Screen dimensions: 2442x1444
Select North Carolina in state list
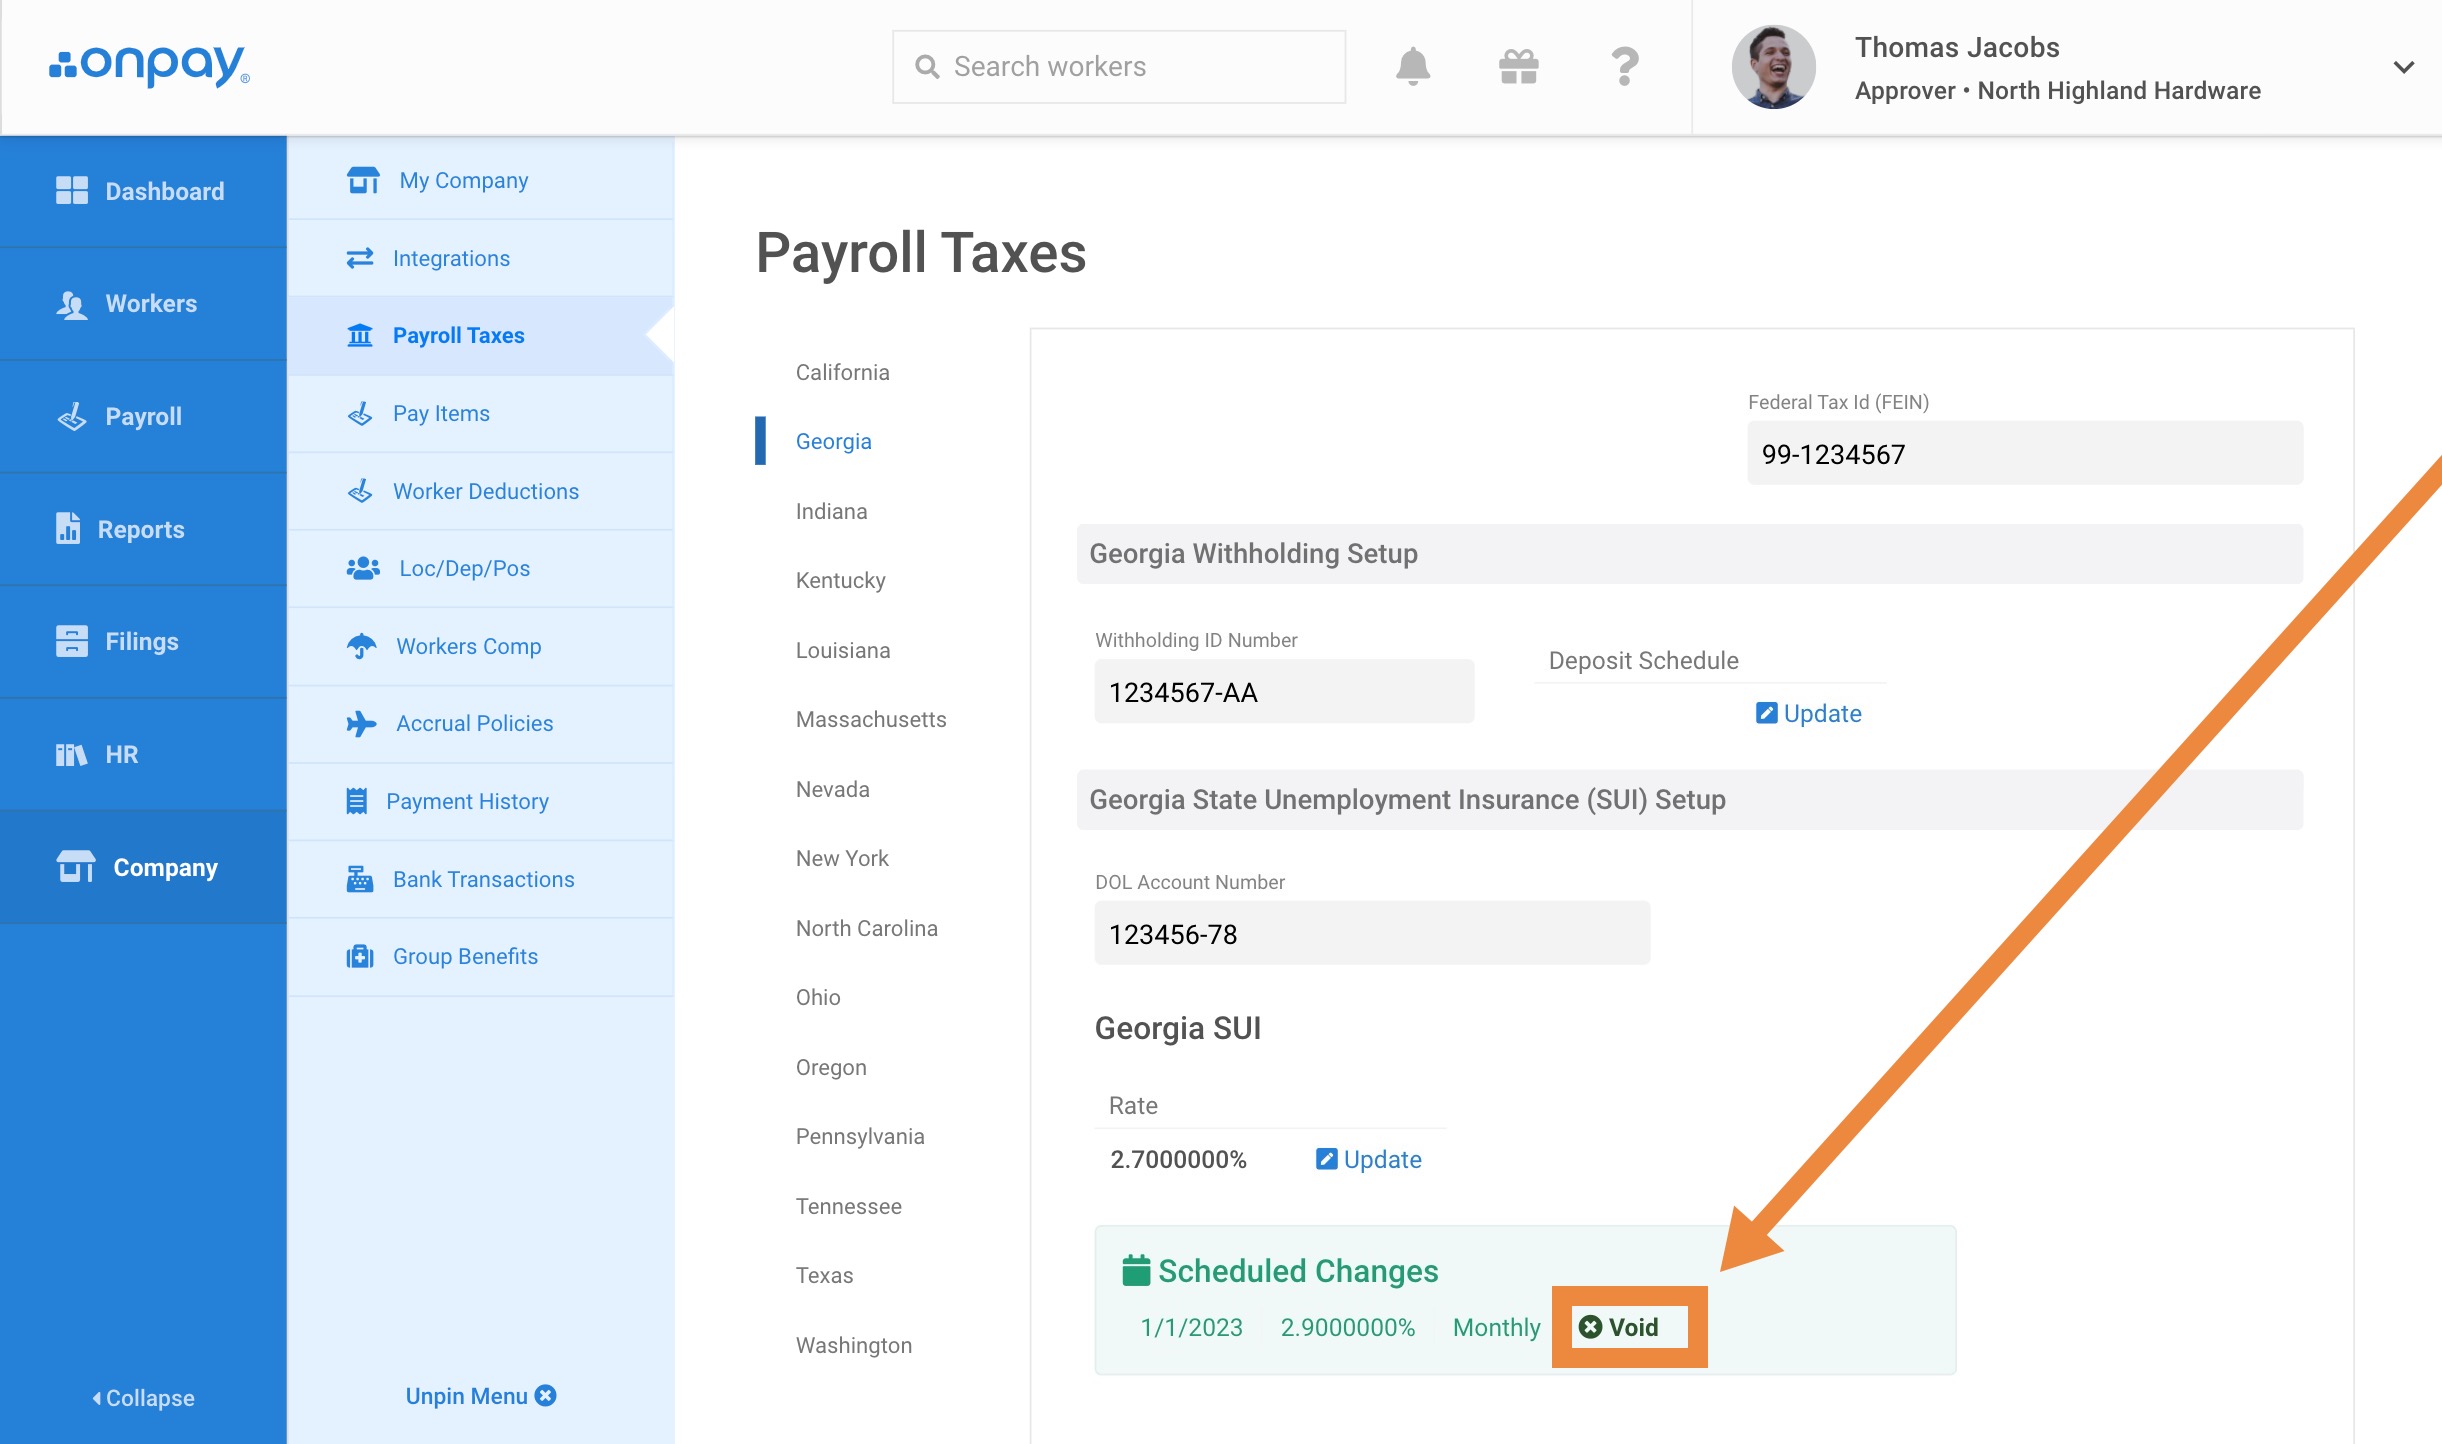click(867, 928)
